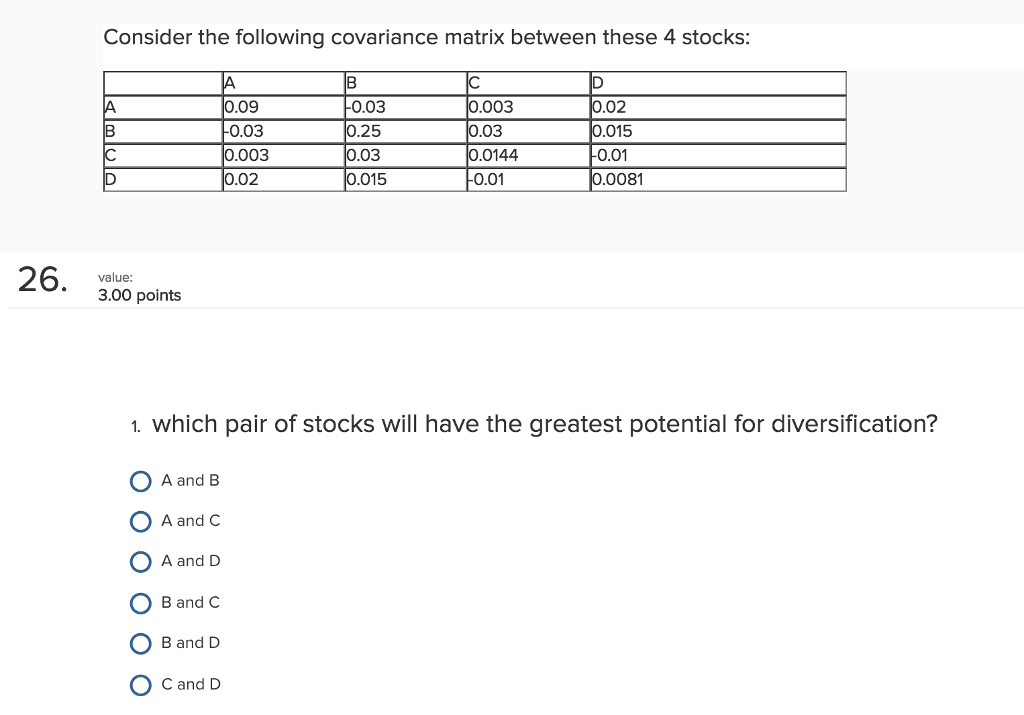Click the column header D in the table

tap(595, 83)
